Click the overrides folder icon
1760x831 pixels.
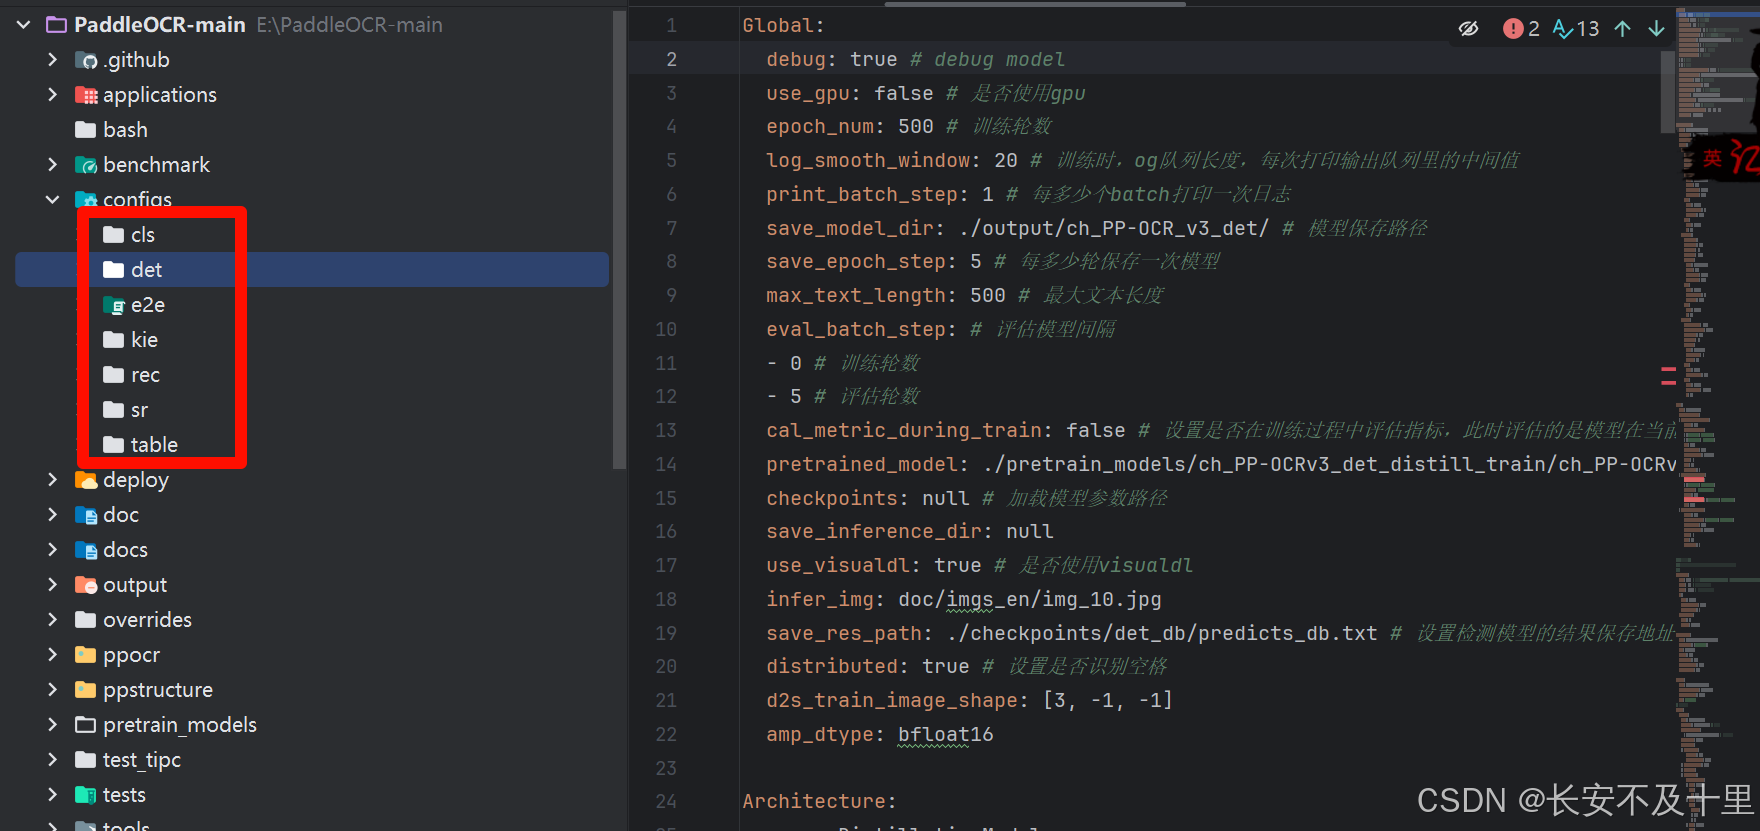pyautogui.click(x=86, y=620)
